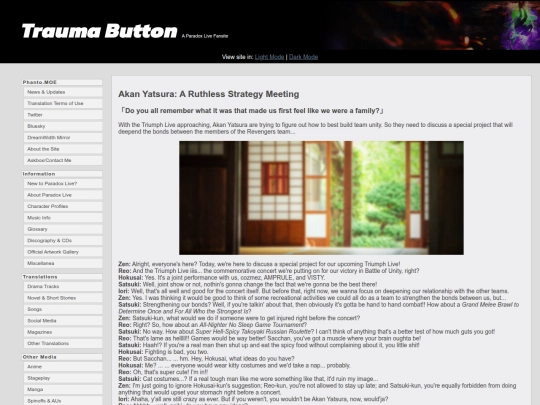This screenshot has width=540, height=405.
Task: Click the quote 'Do you all remember' subtitle
Action: pos(251,111)
